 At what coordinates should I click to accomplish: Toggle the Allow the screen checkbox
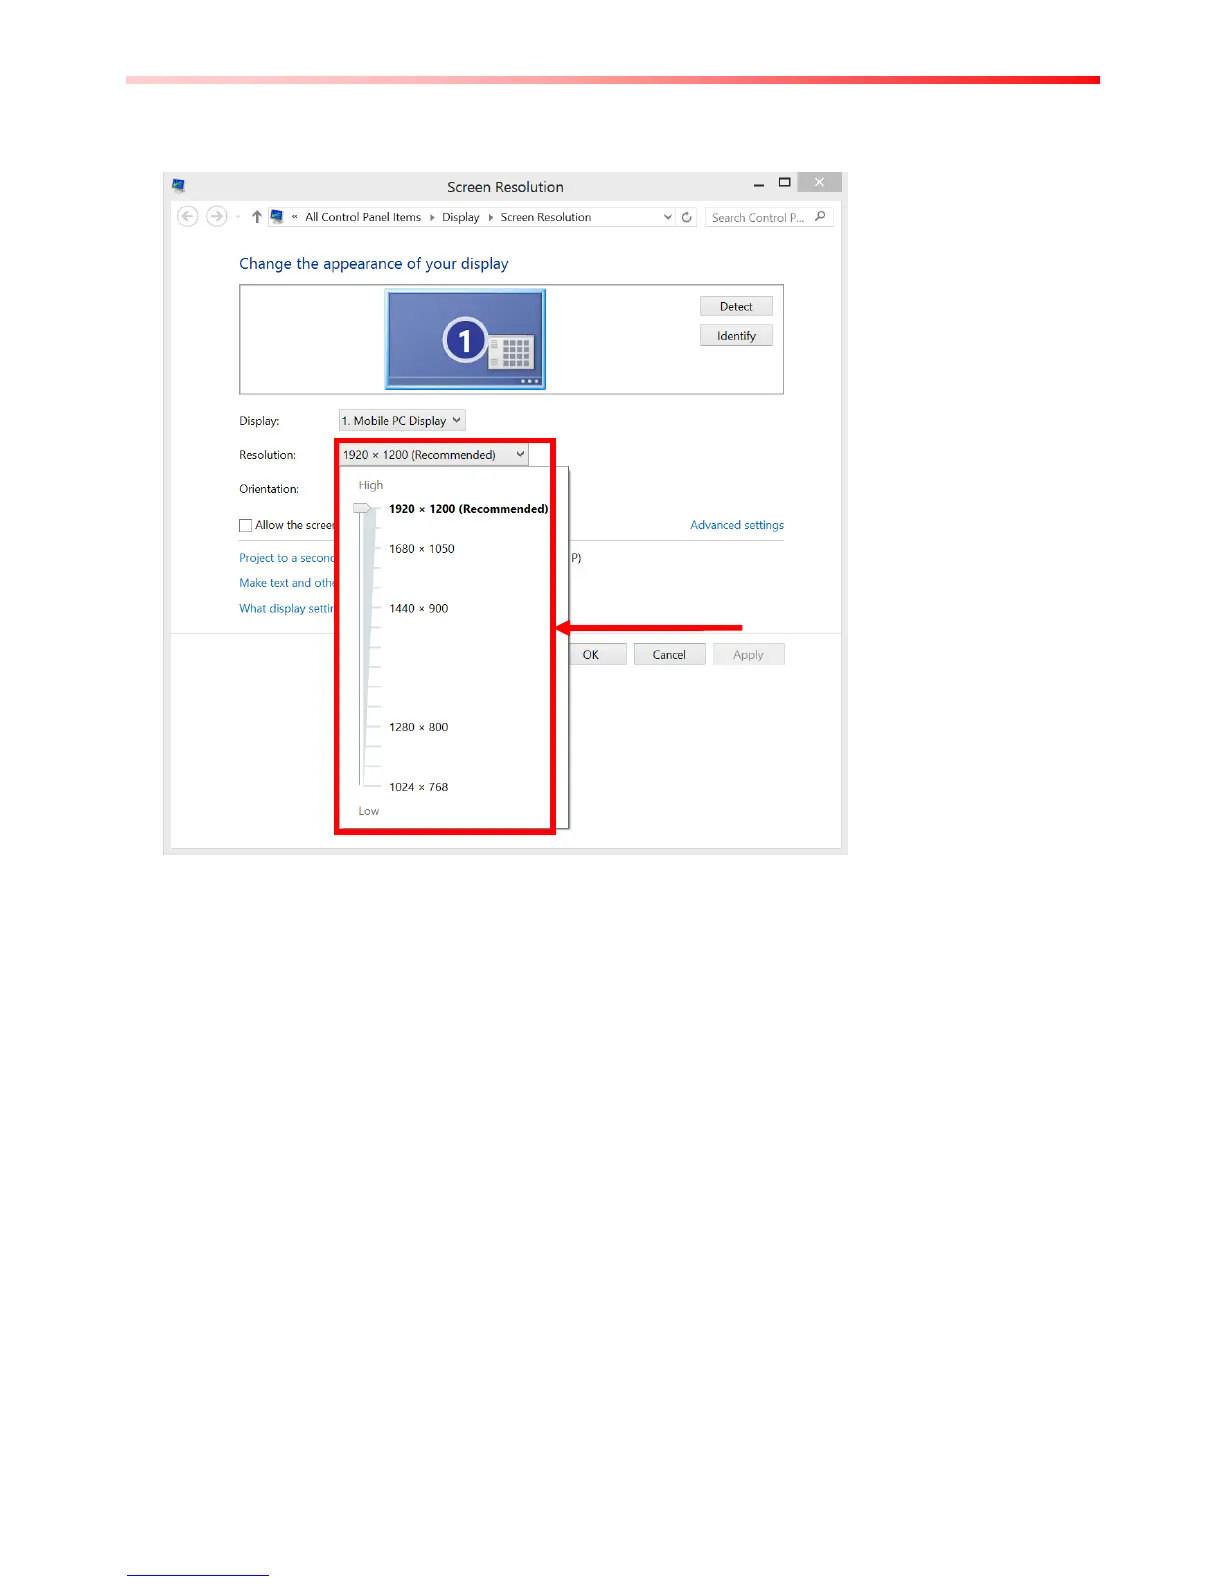point(245,525)
